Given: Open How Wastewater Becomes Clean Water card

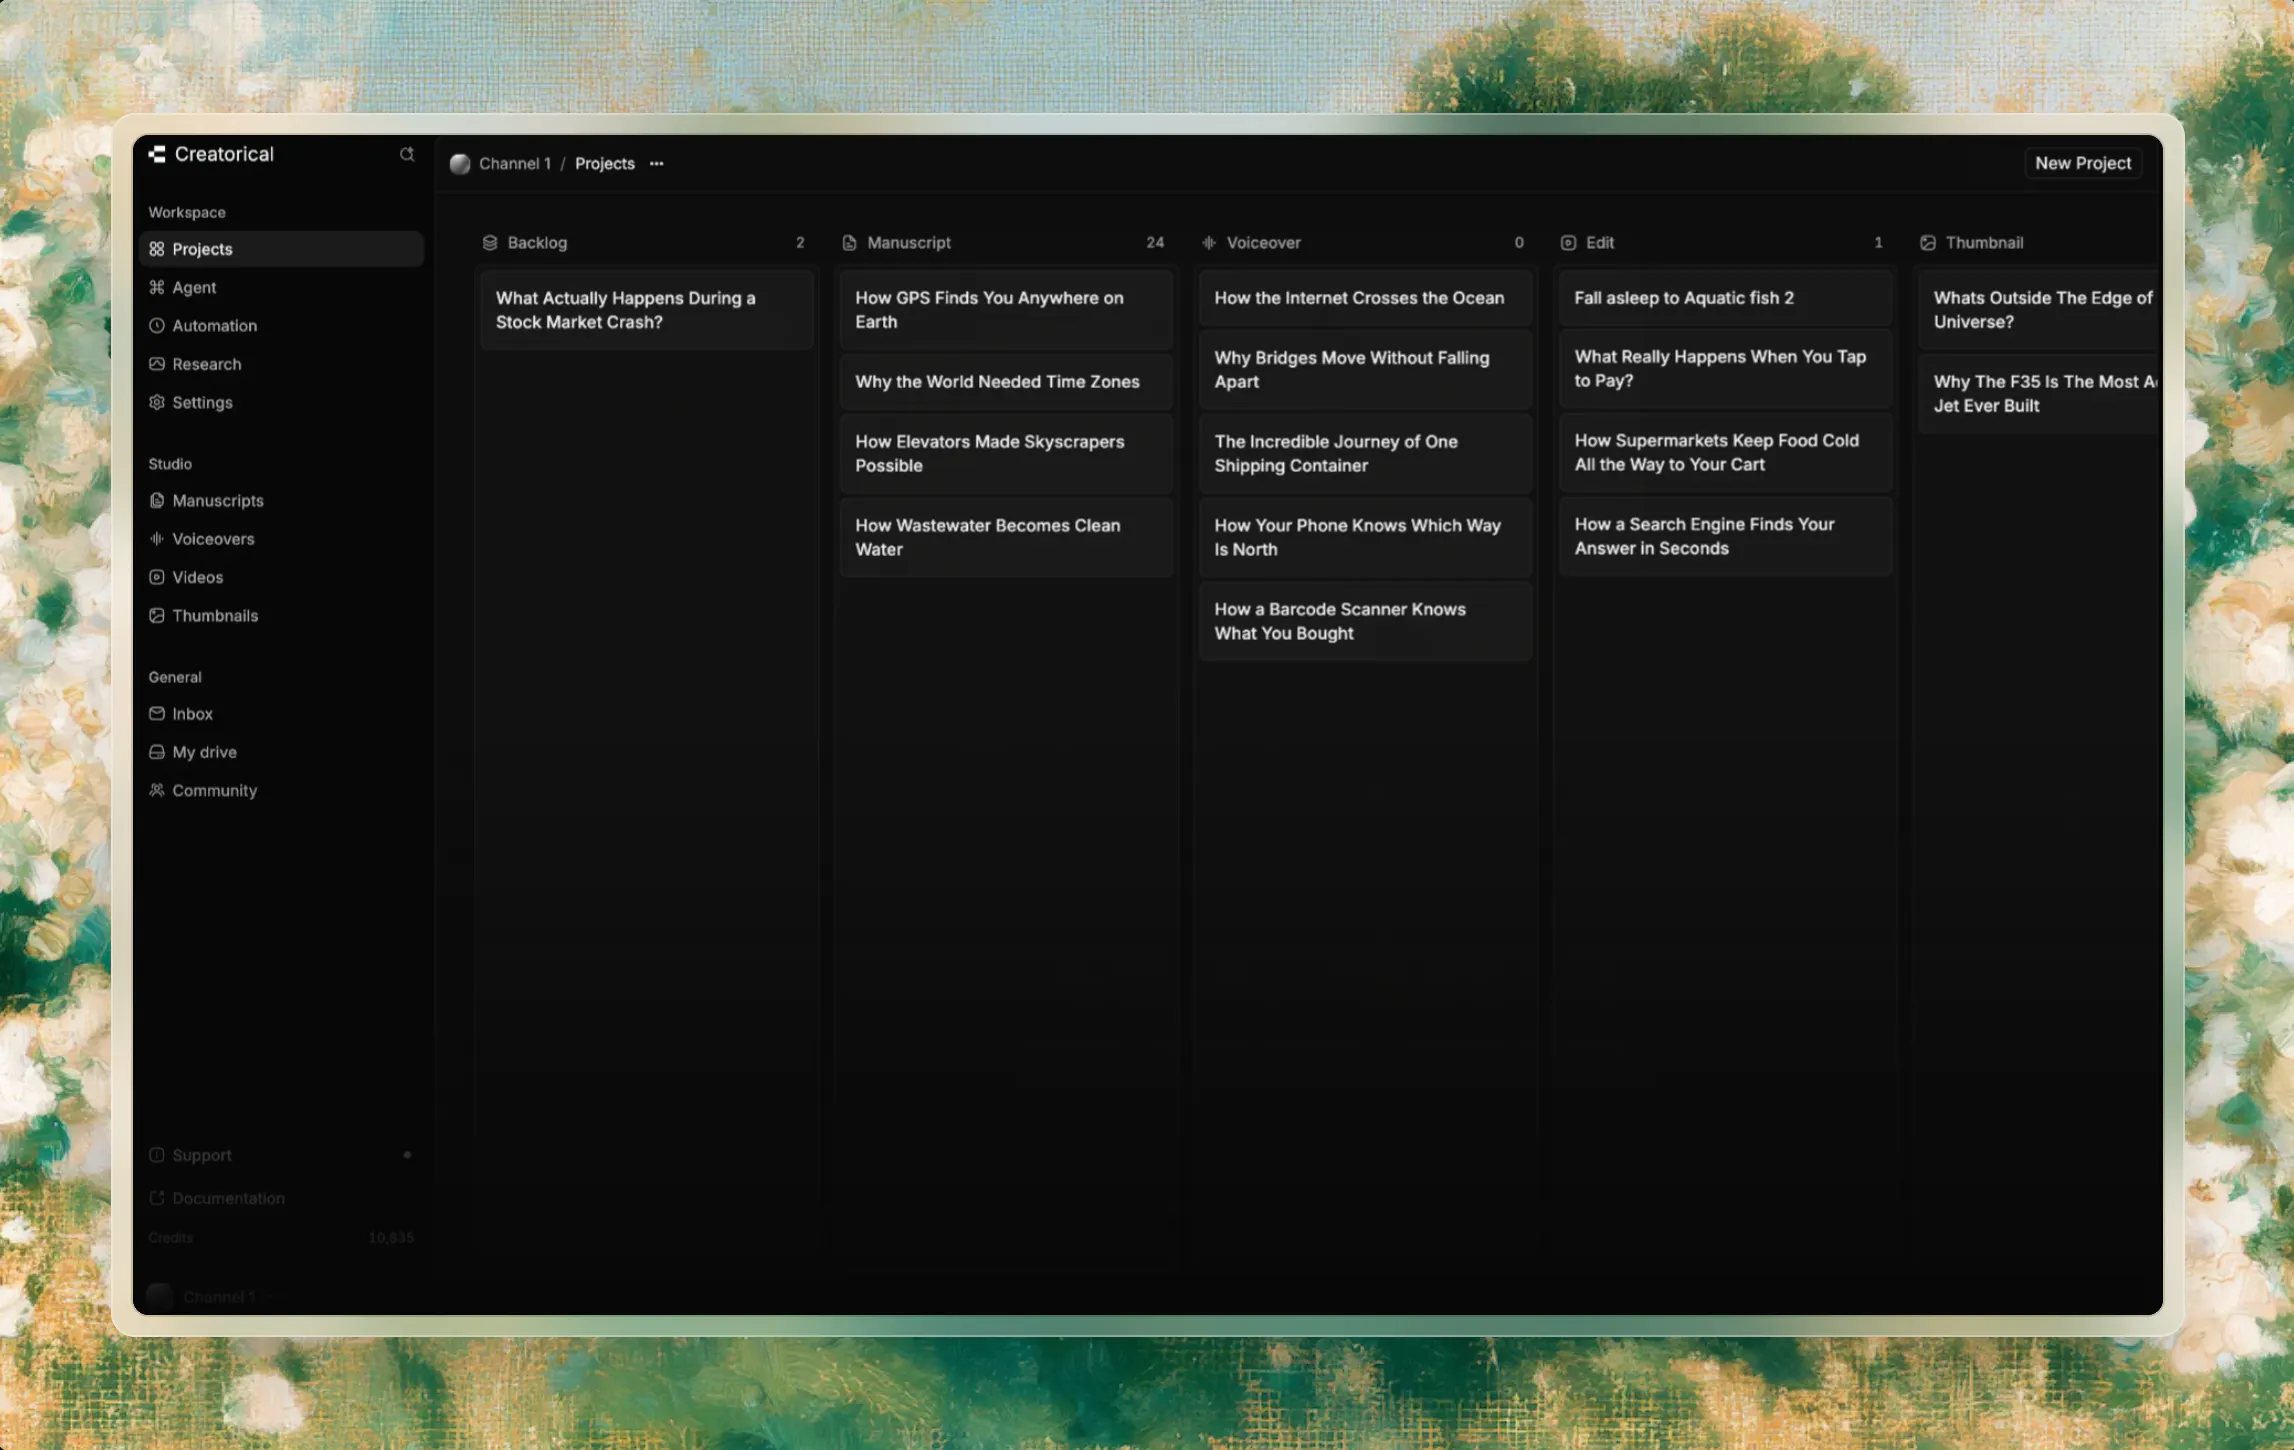Looking at the screenshot, I should (x=1006, y=538).
